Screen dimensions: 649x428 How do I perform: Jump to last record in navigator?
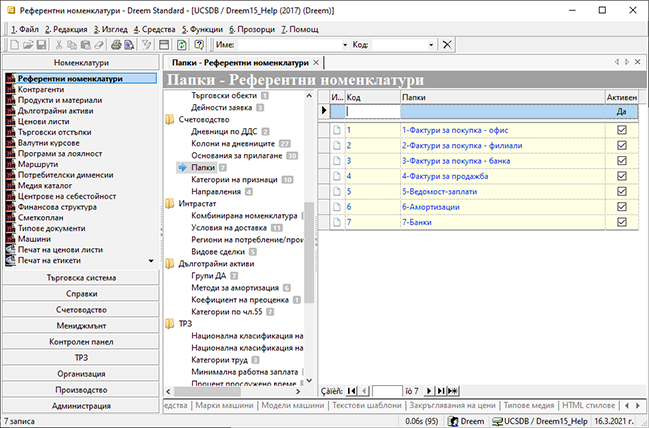pos(442,390)
